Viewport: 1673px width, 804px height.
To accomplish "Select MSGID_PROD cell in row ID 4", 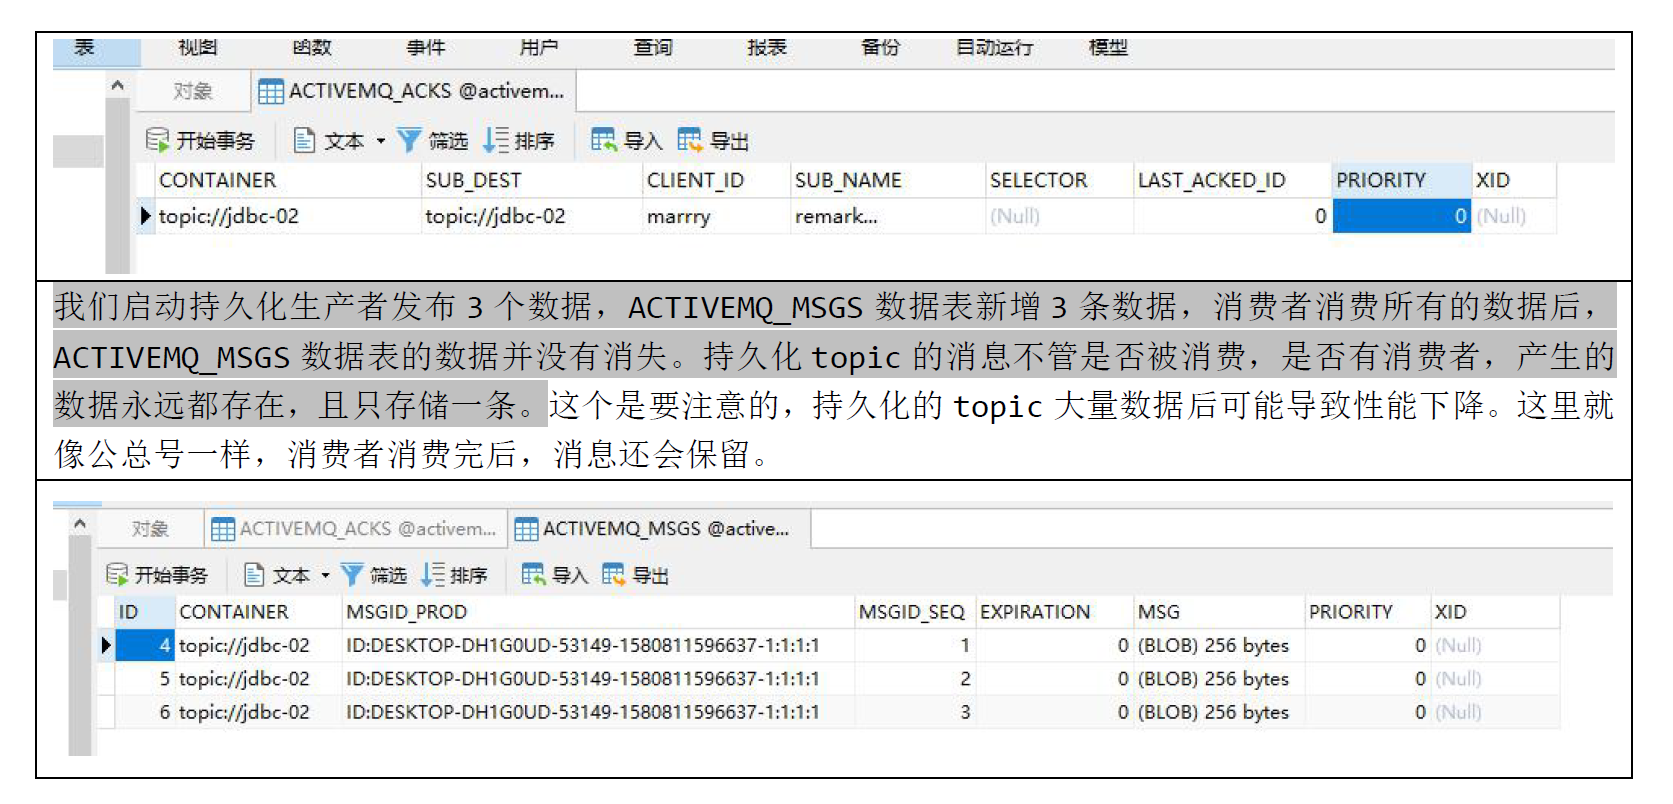I will (598, 645).
